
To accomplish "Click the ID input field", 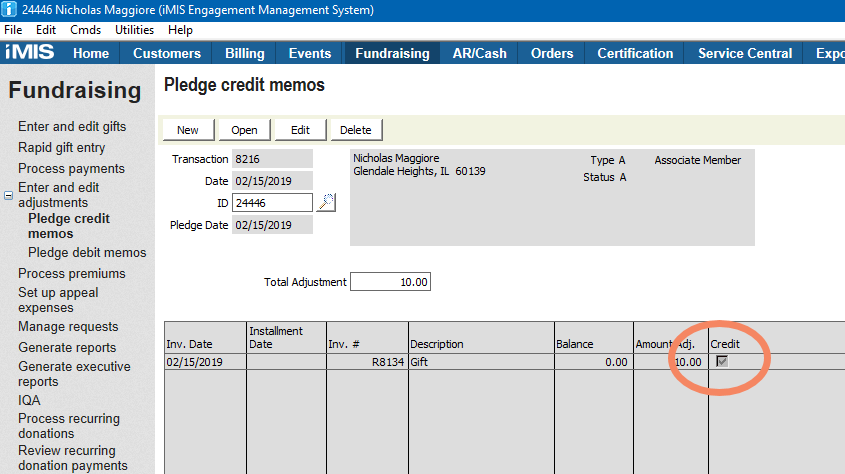I will pyautogui.click(x=272, y=203).
